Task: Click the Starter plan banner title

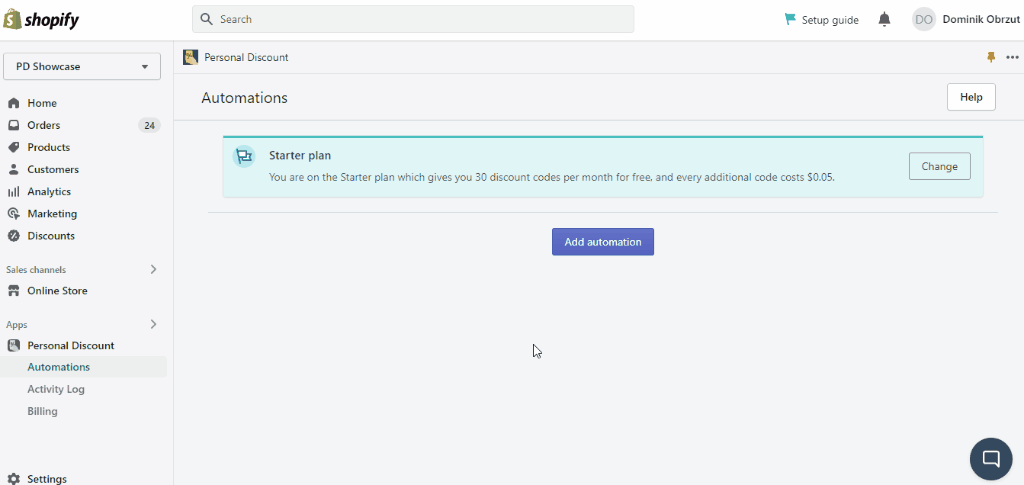Action: tap(300, 156)
